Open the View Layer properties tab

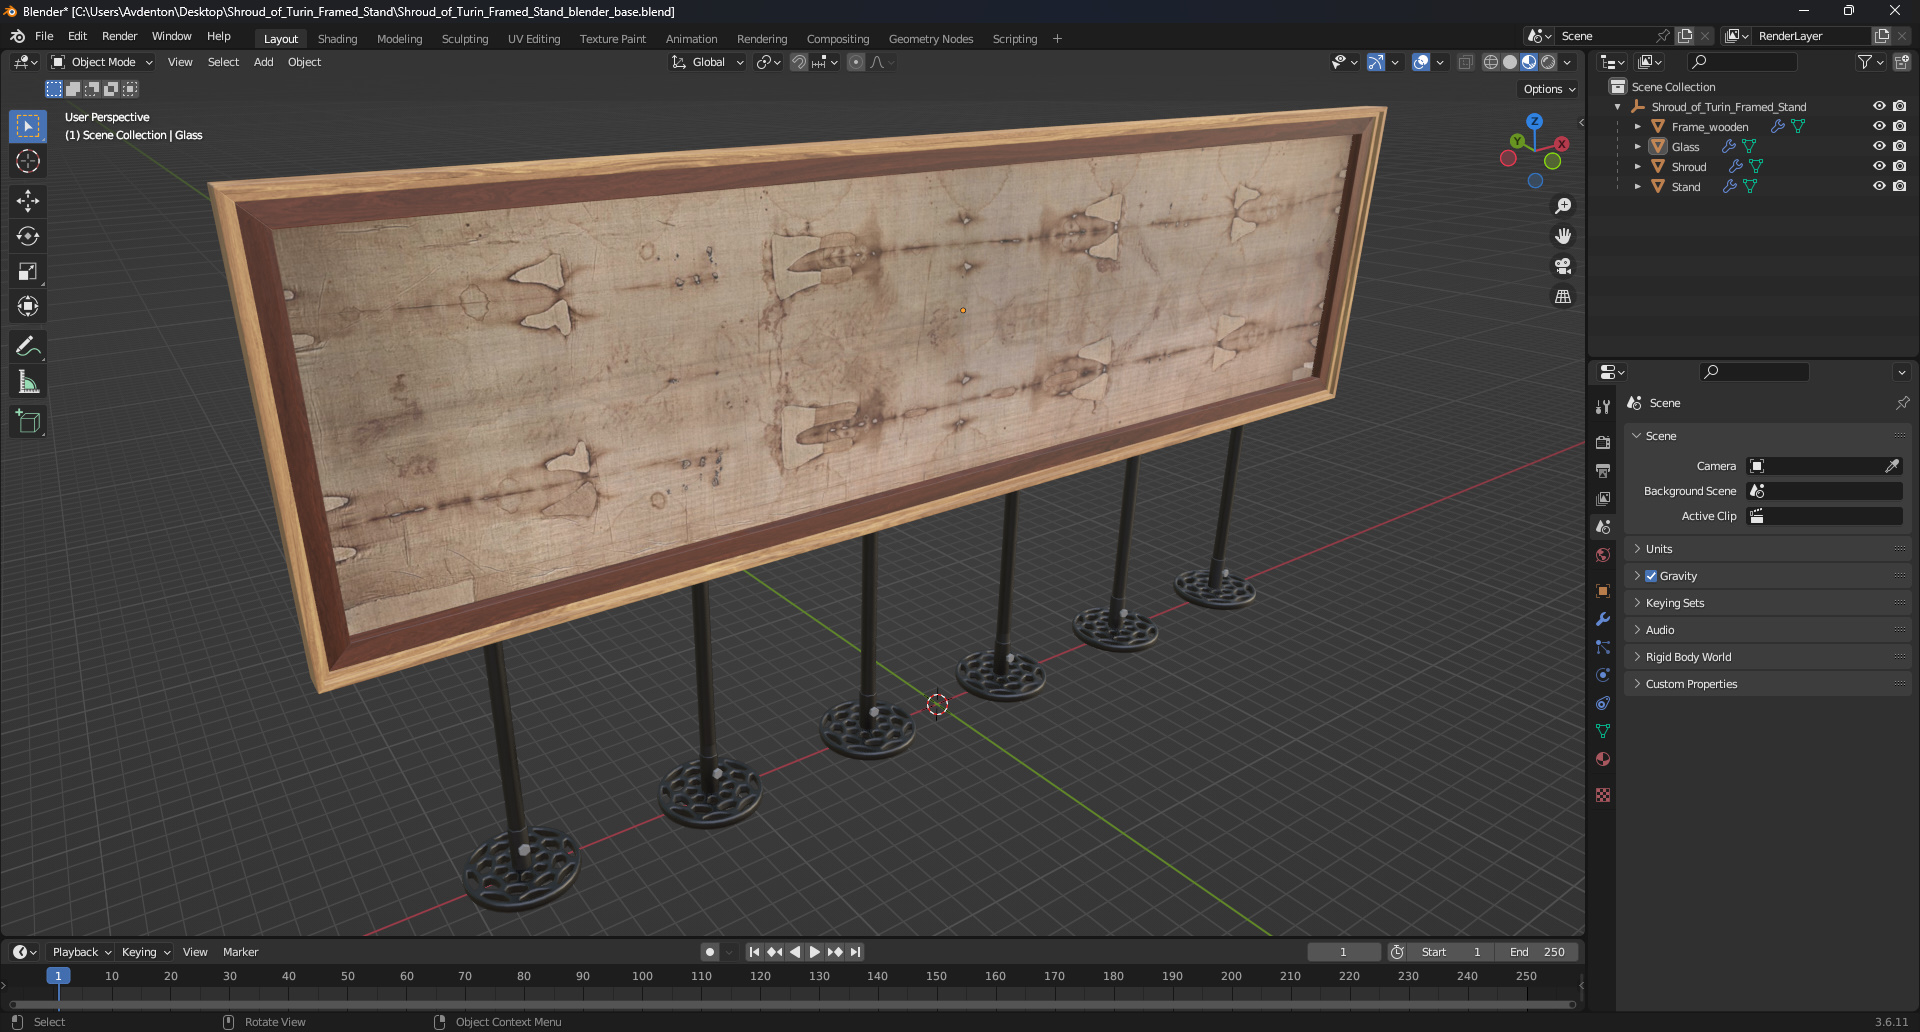[1603, 498]
